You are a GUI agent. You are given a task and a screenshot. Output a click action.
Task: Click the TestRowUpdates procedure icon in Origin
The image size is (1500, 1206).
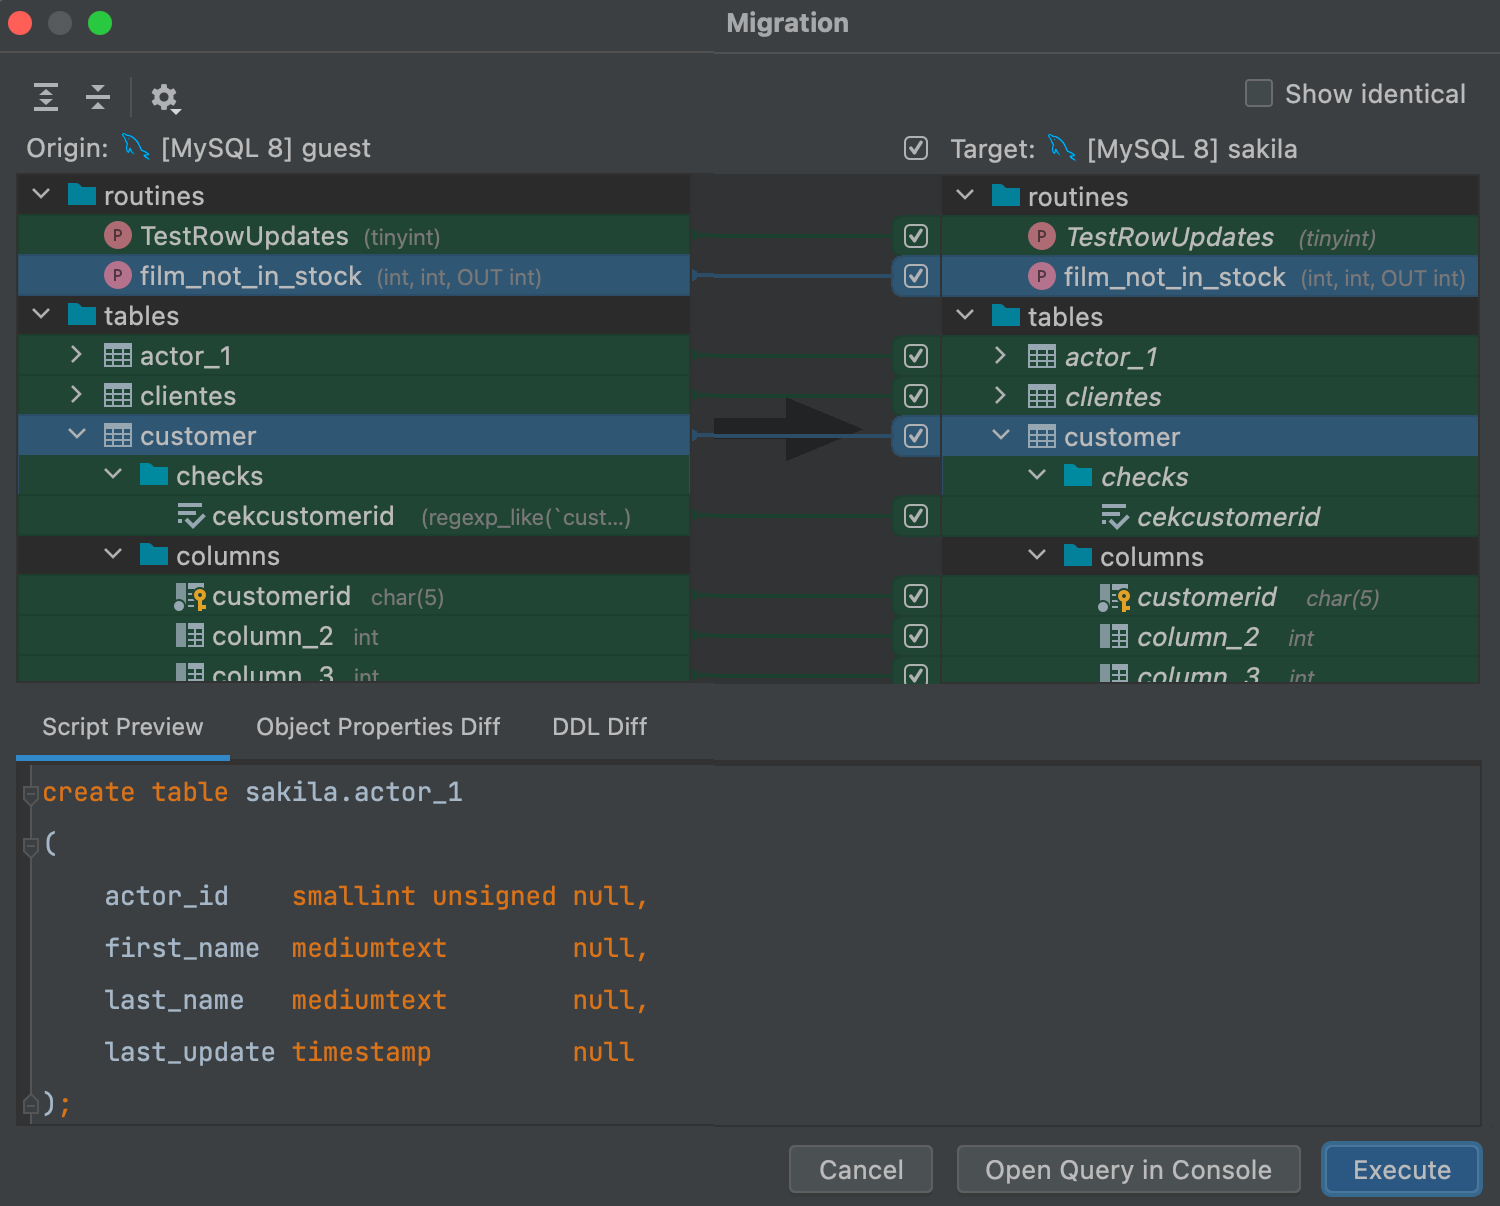[x=118, y=236]
